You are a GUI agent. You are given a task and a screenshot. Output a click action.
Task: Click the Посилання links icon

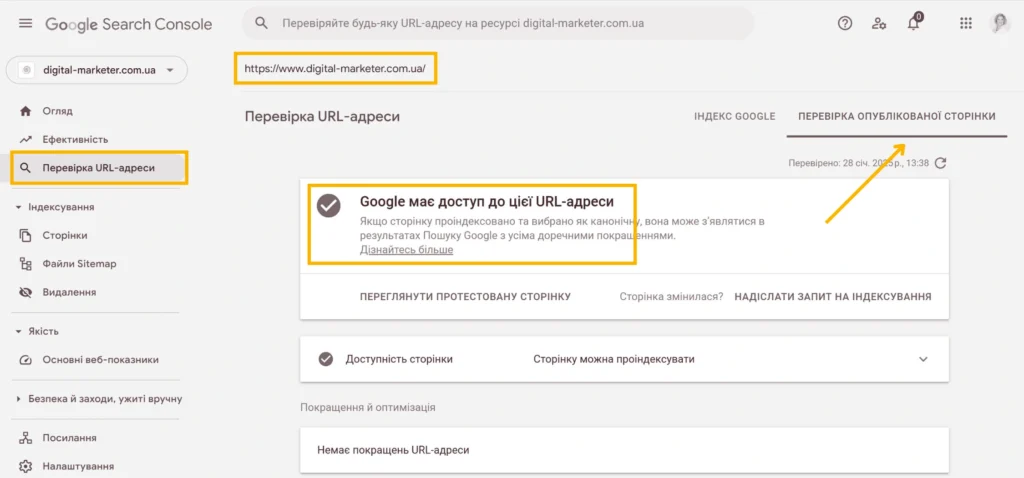tap(25, 438)
